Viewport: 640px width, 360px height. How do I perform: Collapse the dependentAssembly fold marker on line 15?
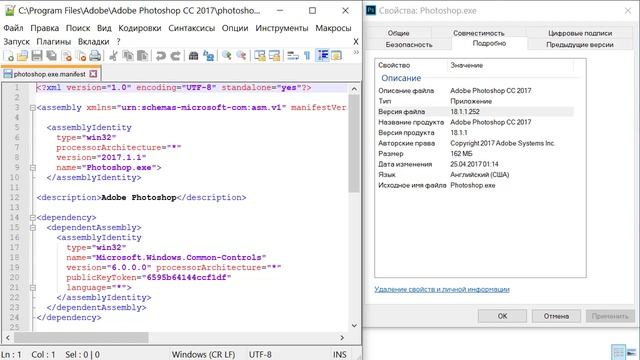(x=32, y=228)
